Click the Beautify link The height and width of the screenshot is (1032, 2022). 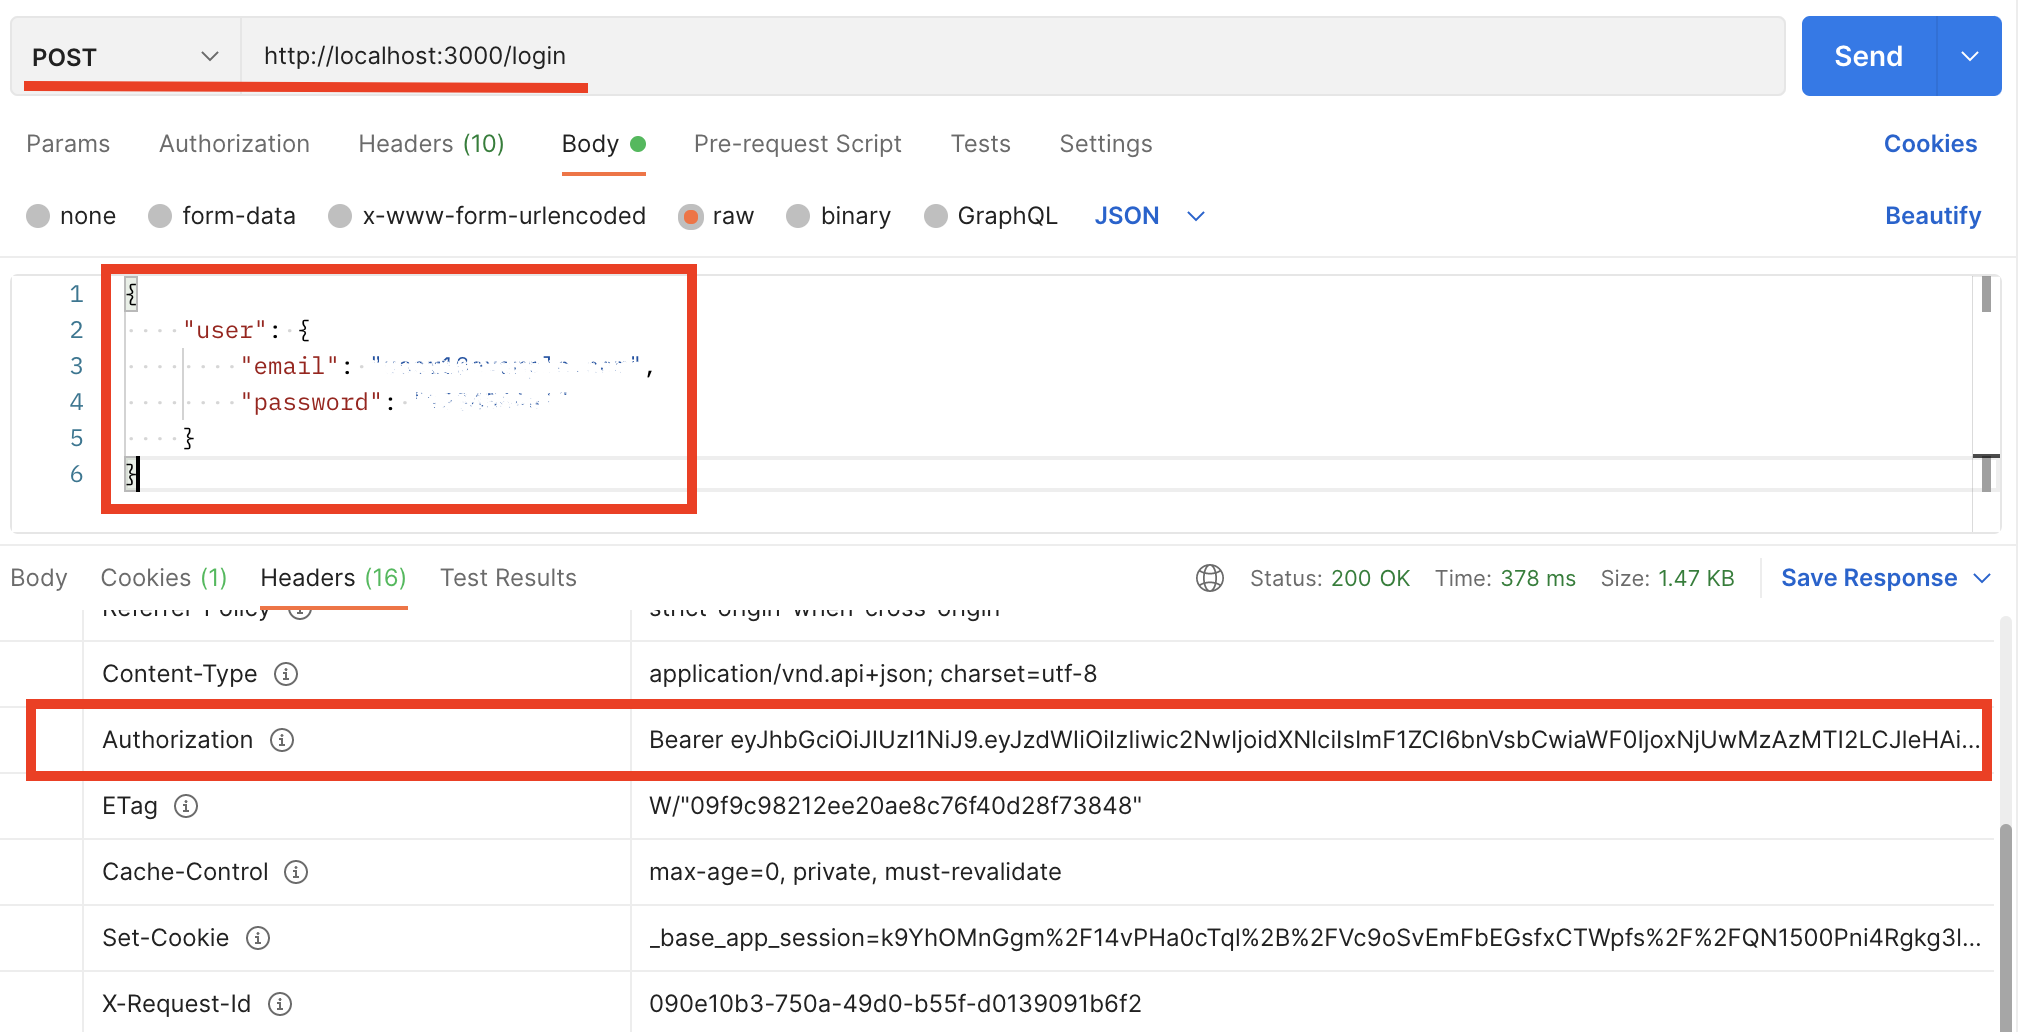click(1932, 216)
